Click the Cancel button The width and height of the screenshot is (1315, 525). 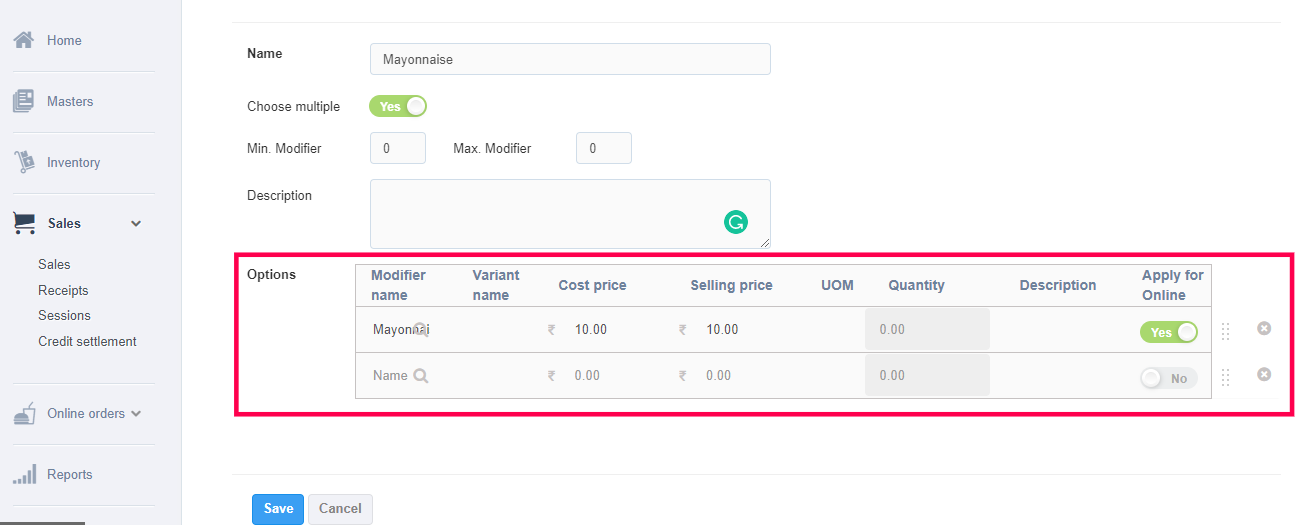340,508
